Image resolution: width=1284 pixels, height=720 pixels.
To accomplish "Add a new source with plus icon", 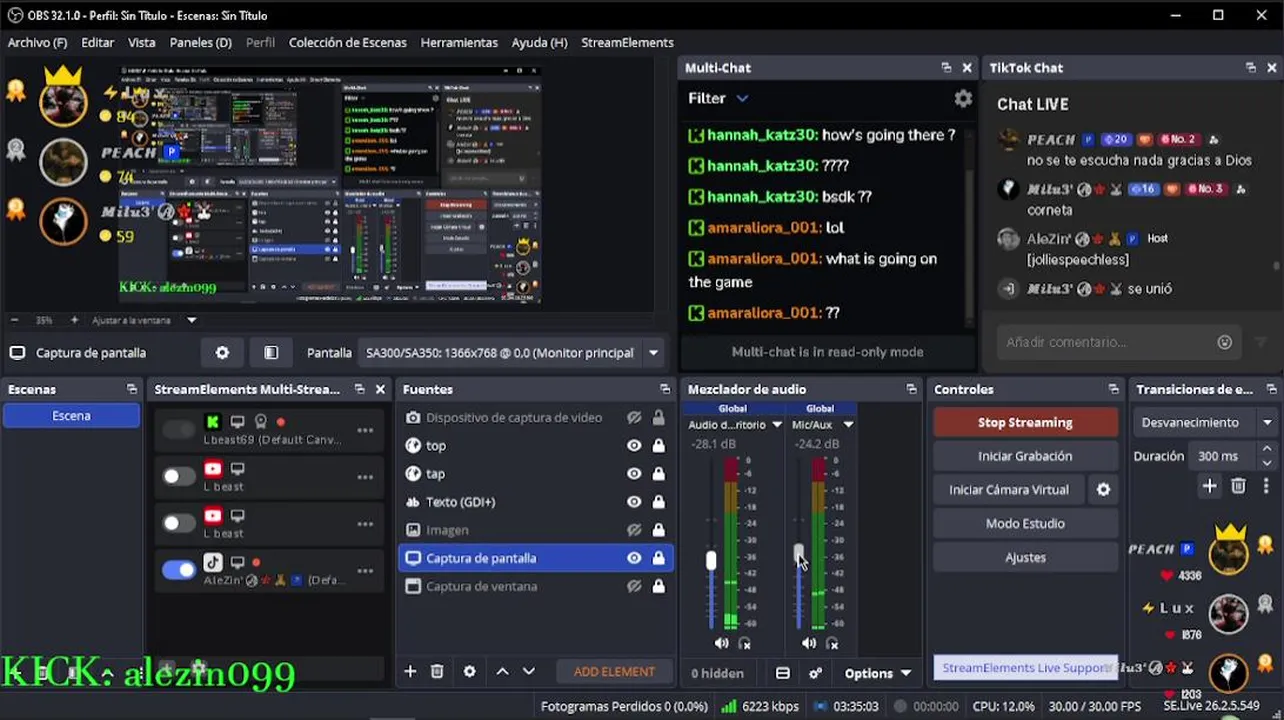I will coord(410,672).
